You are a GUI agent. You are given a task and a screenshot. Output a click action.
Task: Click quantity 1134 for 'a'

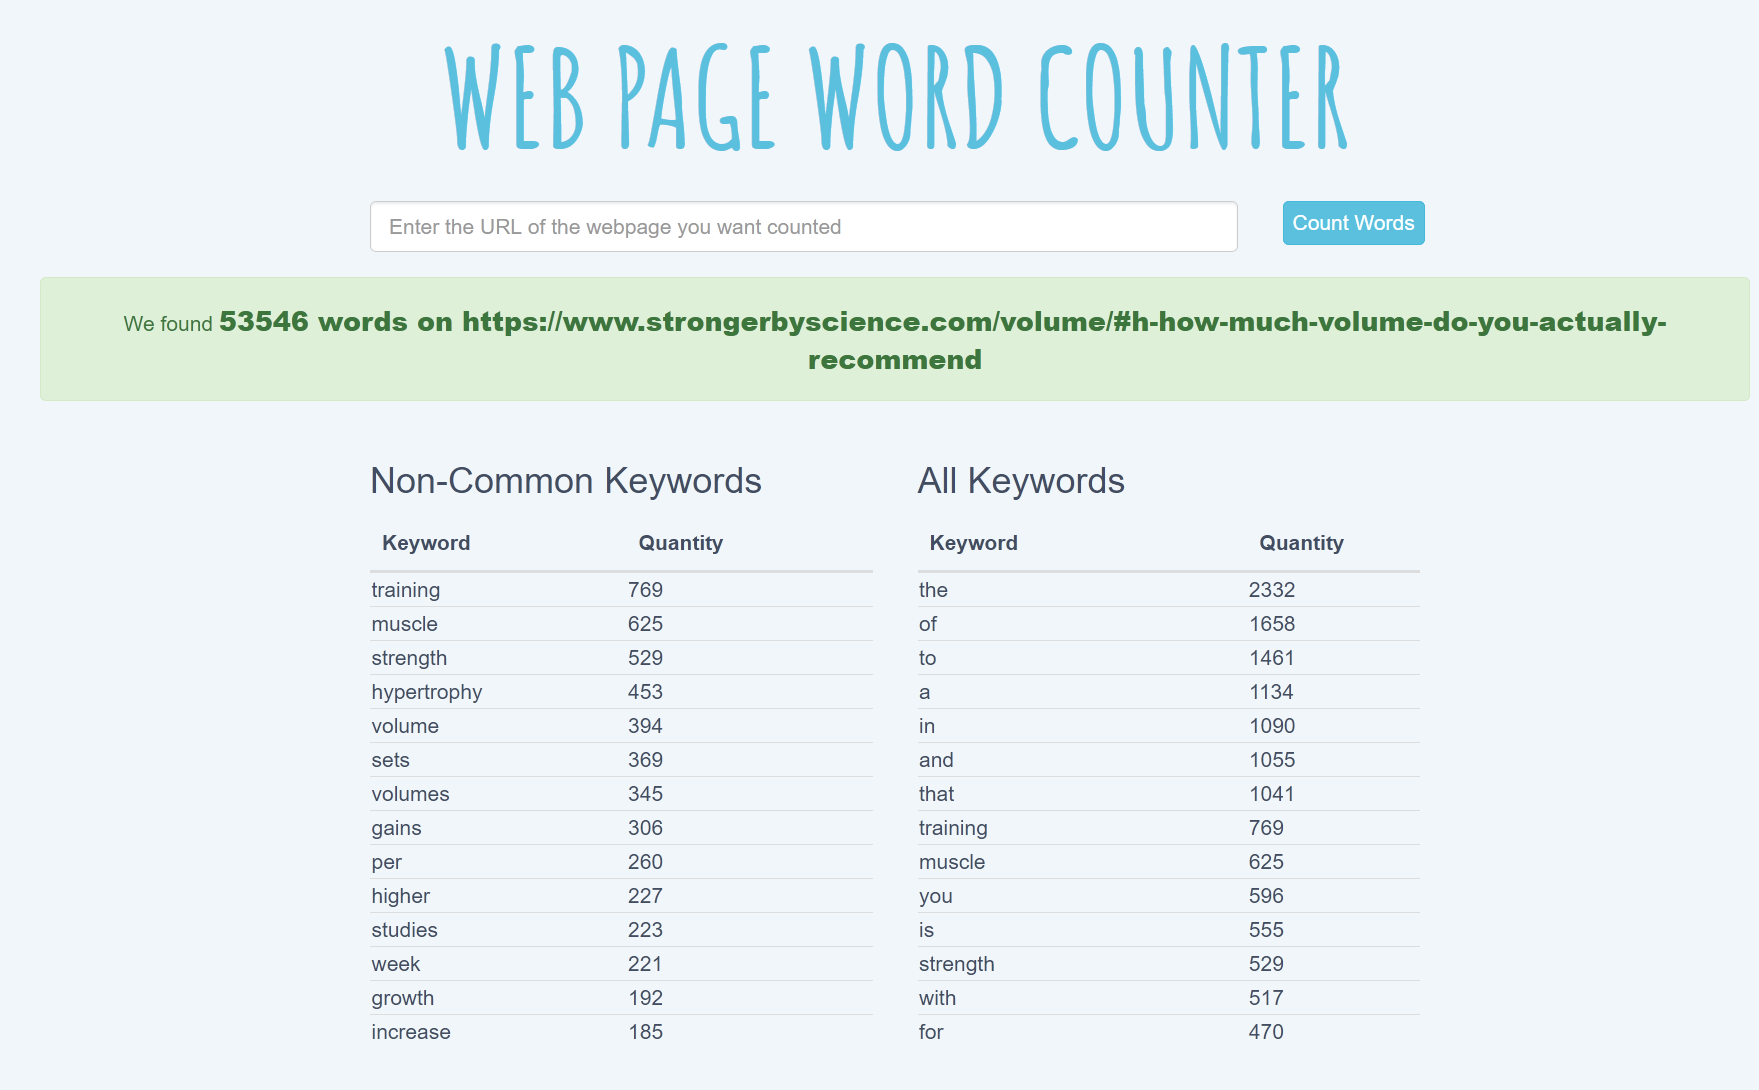pyautogui.click(x=1271, y=692)
